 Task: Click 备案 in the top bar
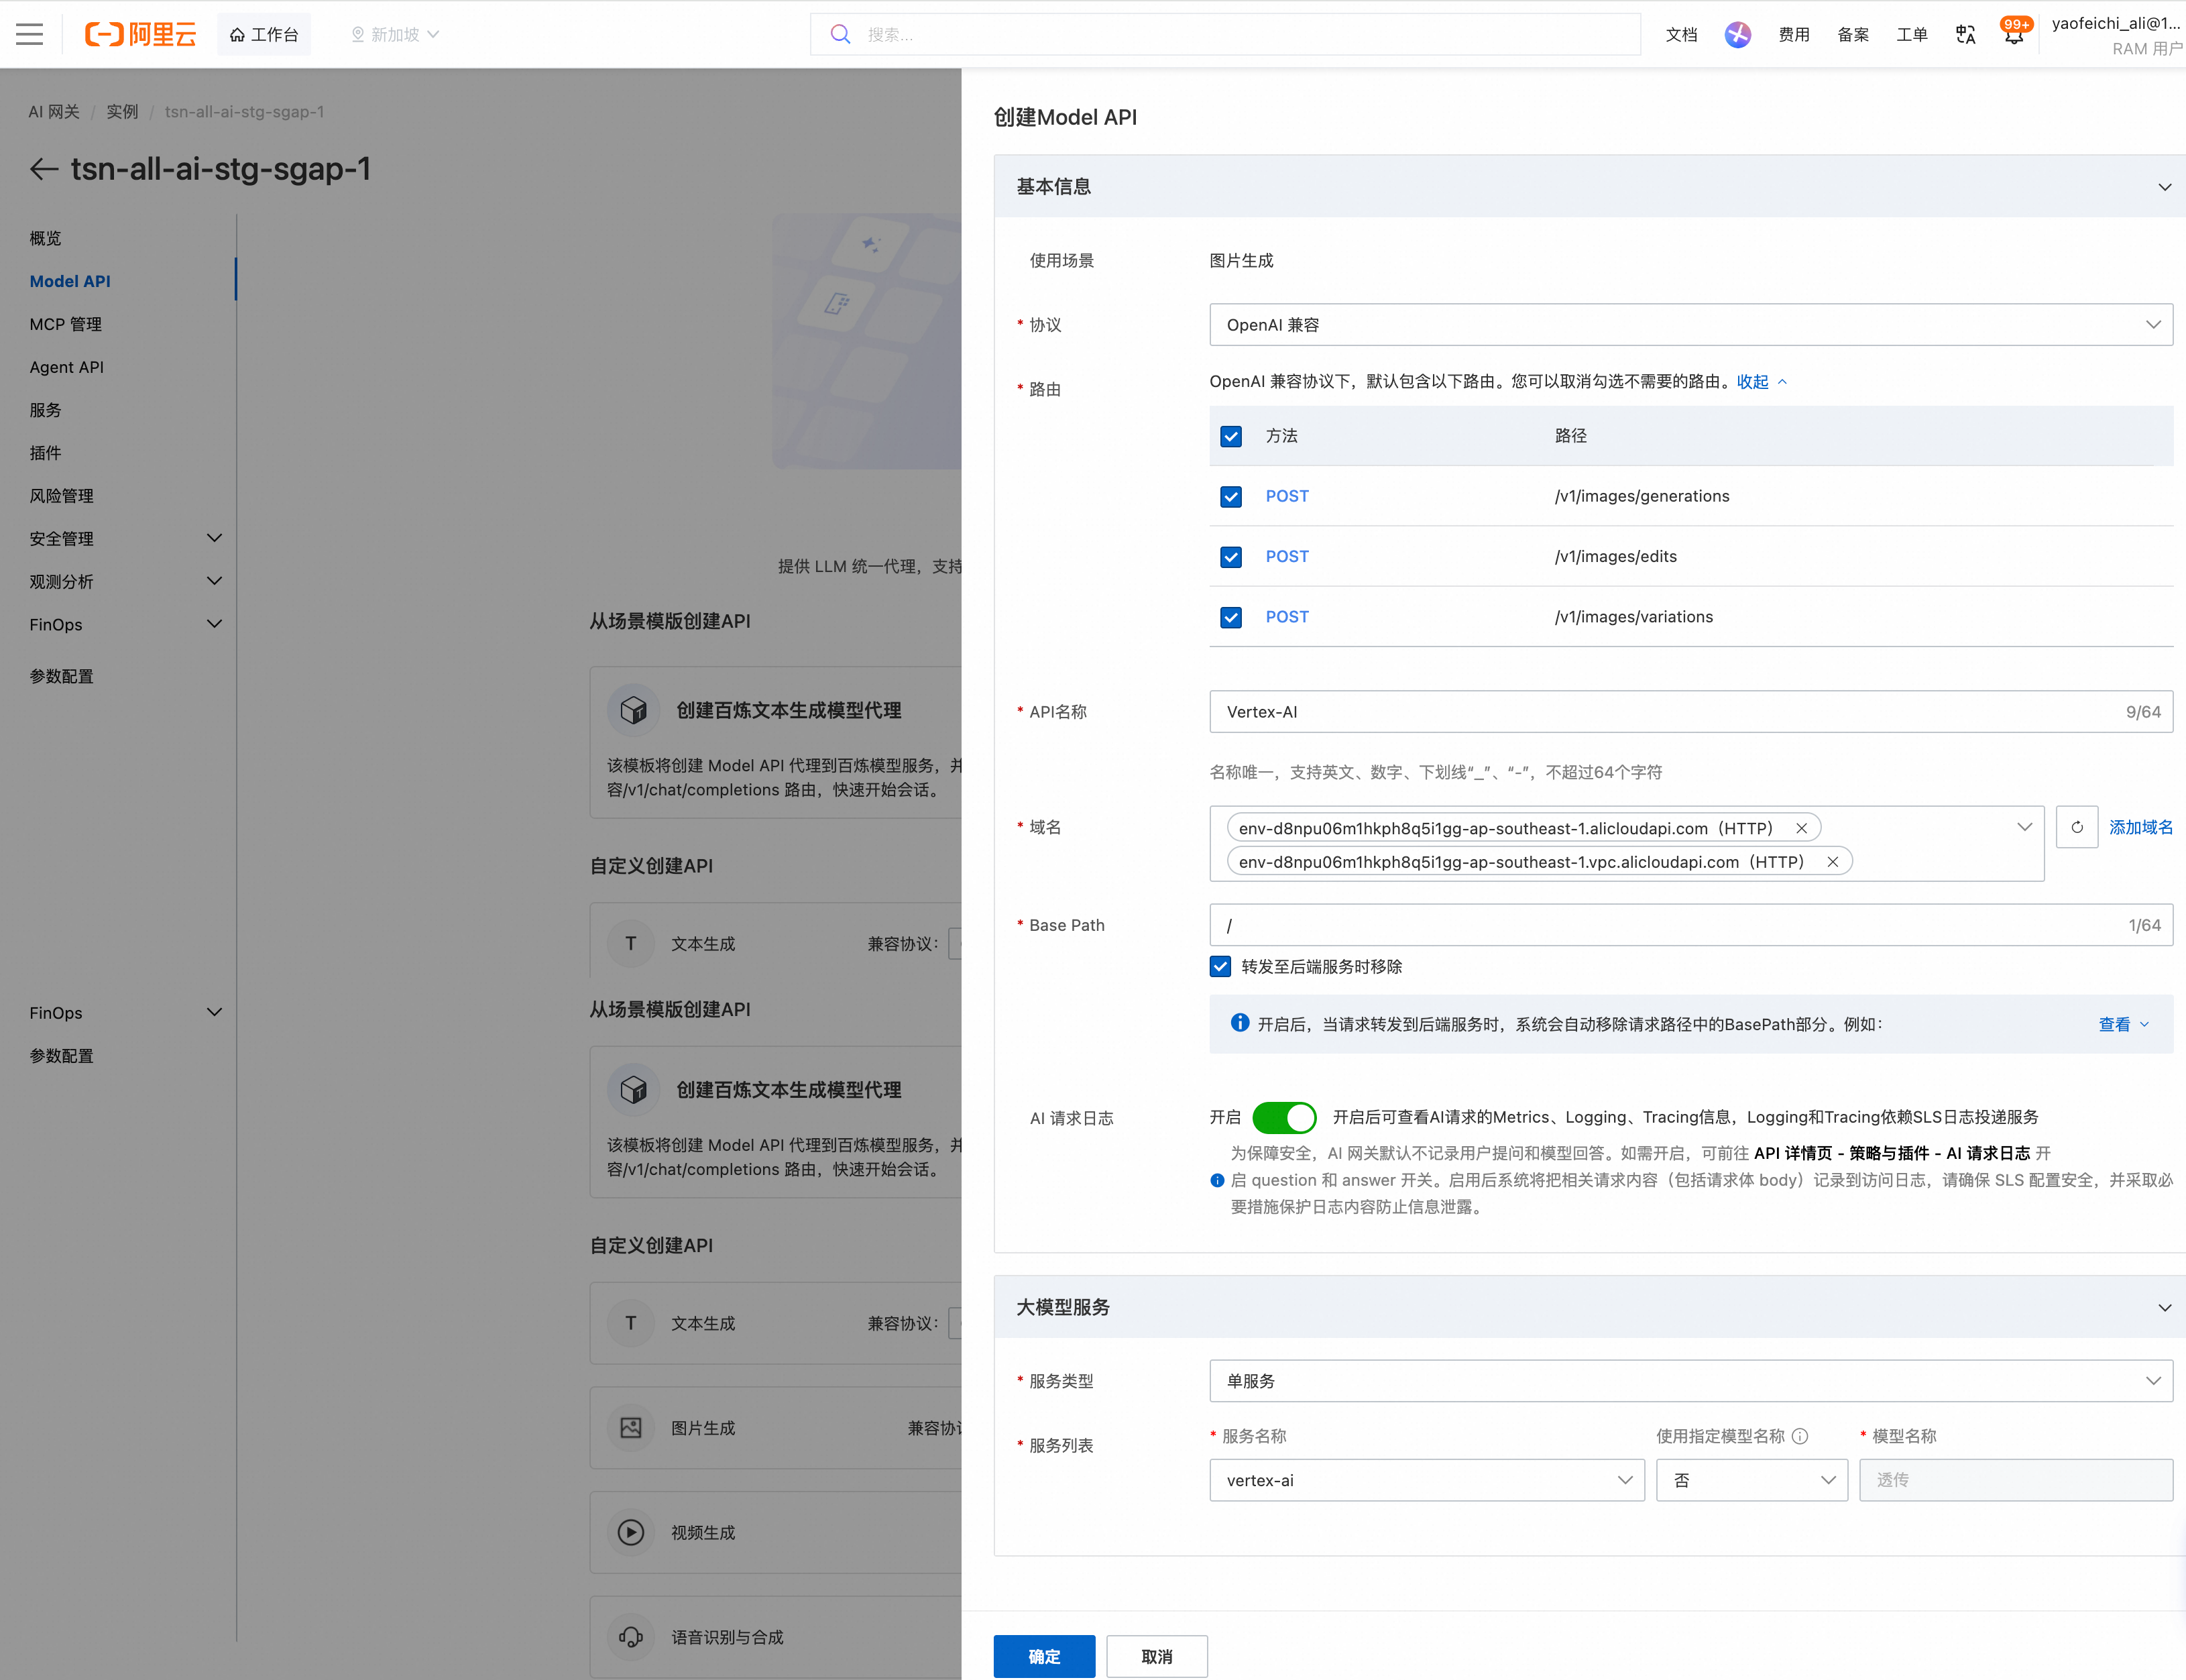[1853, 34]
